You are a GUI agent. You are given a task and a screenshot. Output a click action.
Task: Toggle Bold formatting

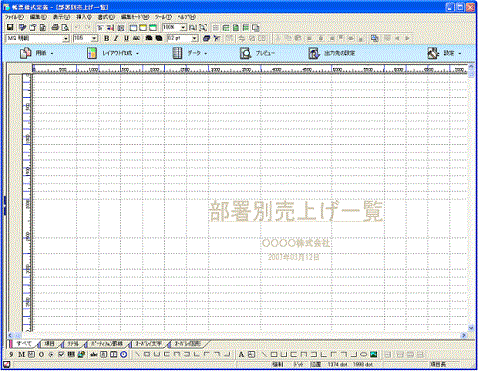106,38
